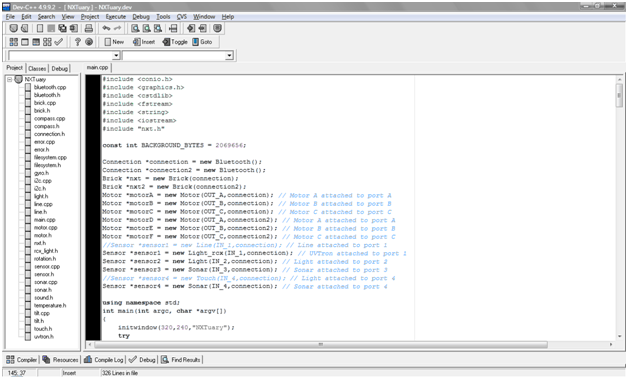
Task: Open the File menu
Action: [10, 16]
